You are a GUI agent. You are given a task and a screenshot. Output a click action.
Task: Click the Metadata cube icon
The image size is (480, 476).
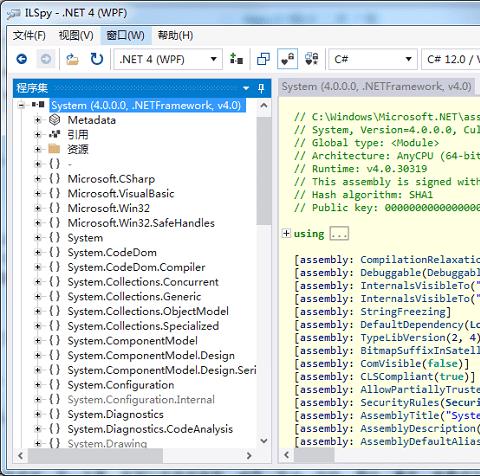coord(54,120)
